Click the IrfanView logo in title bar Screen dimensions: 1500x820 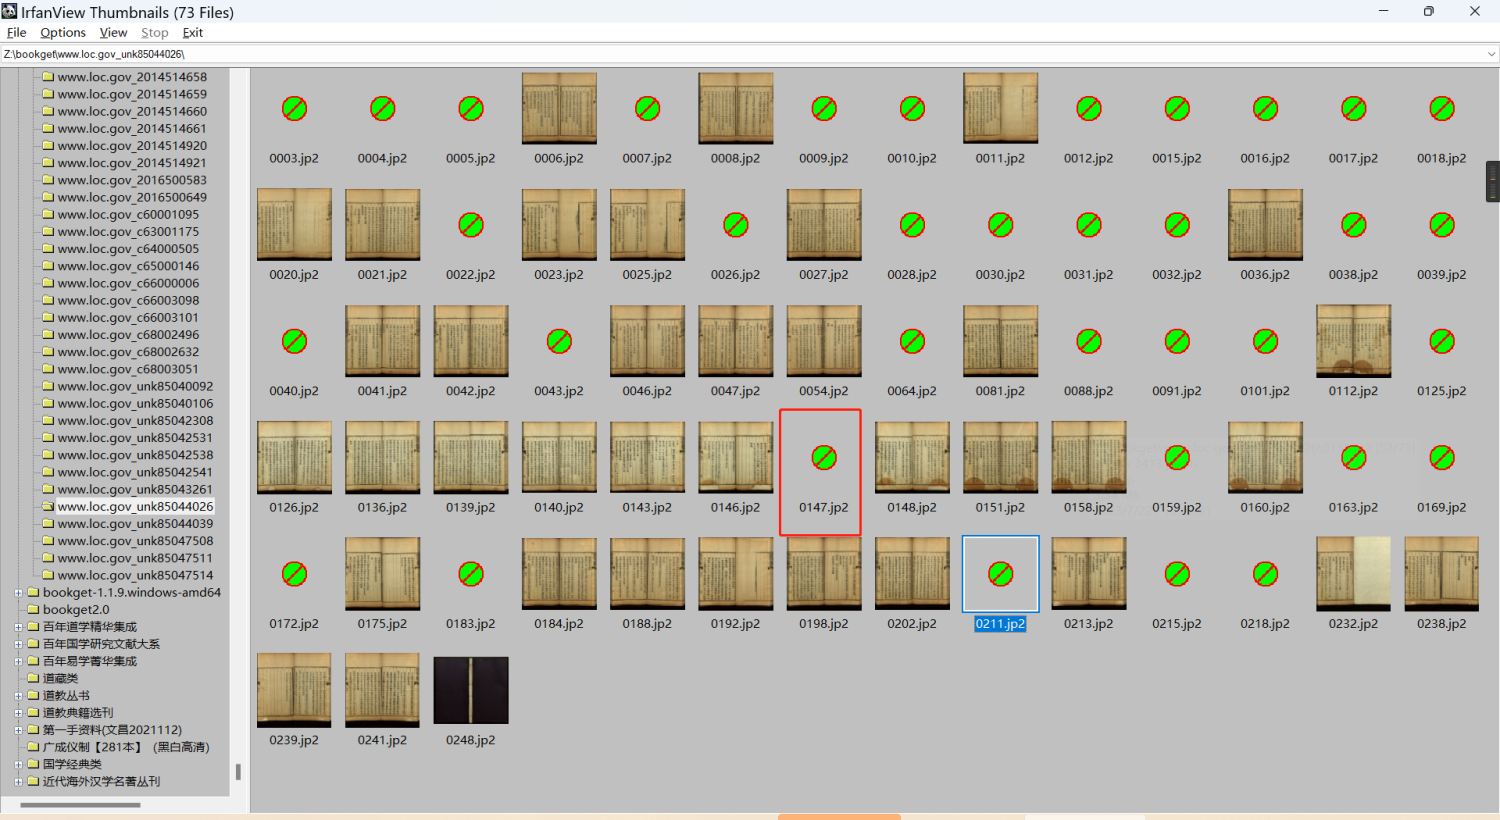point(10,12)
